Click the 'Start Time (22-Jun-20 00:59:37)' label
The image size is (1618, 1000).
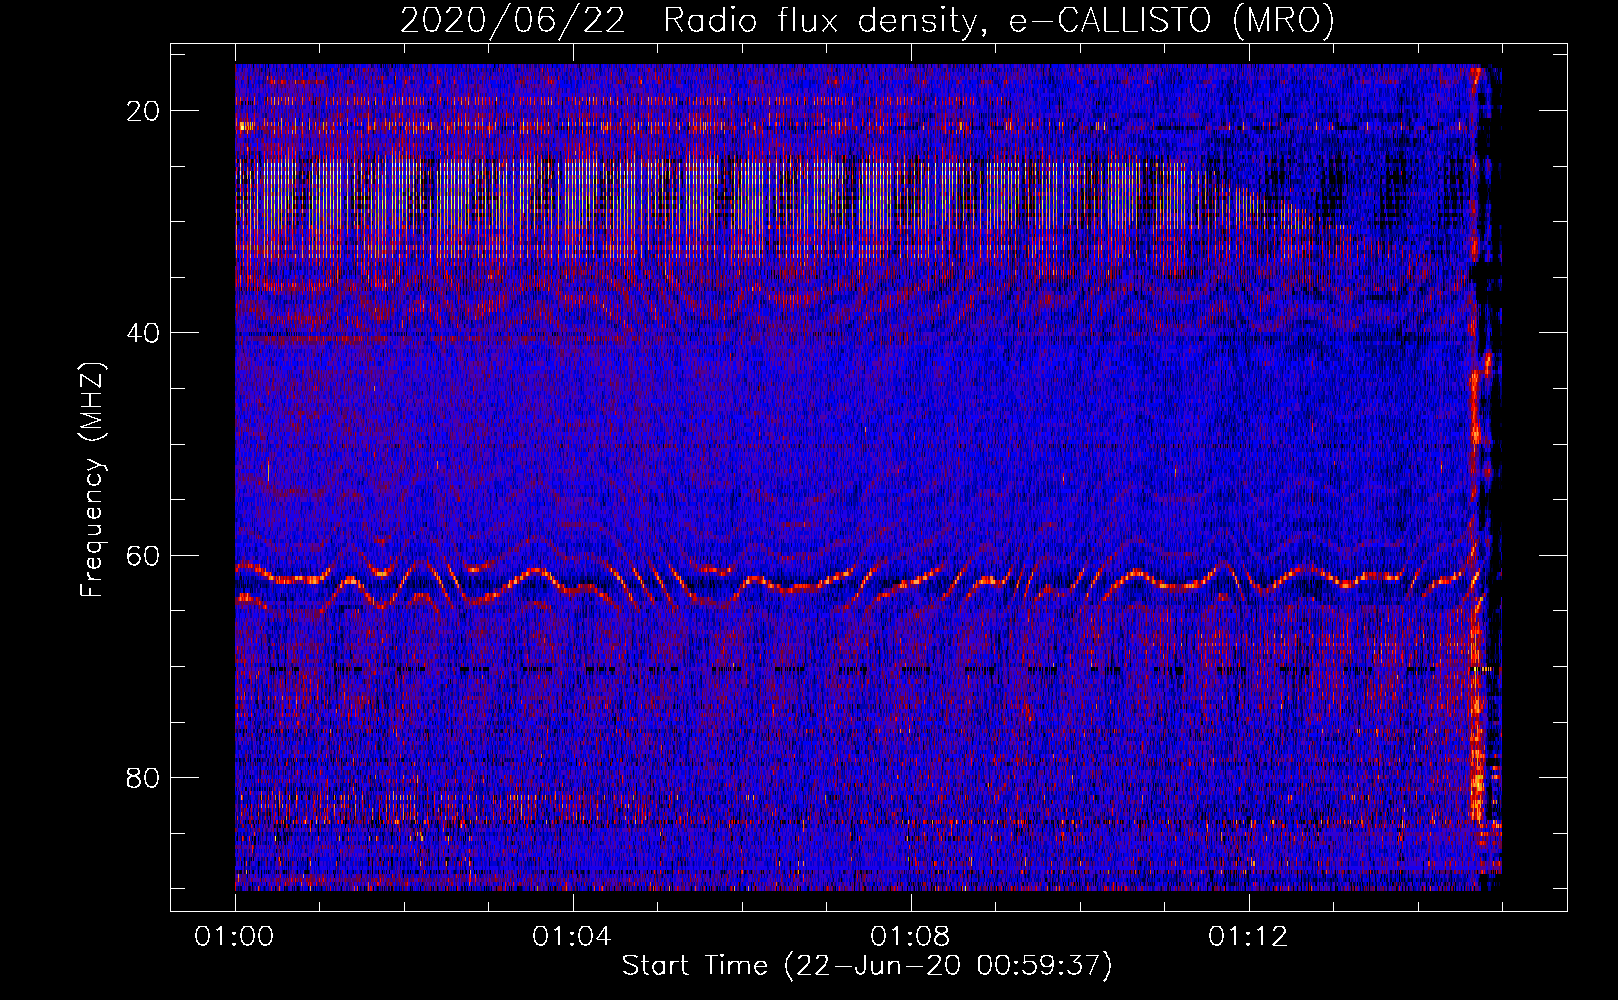click(x=867, y=966)
